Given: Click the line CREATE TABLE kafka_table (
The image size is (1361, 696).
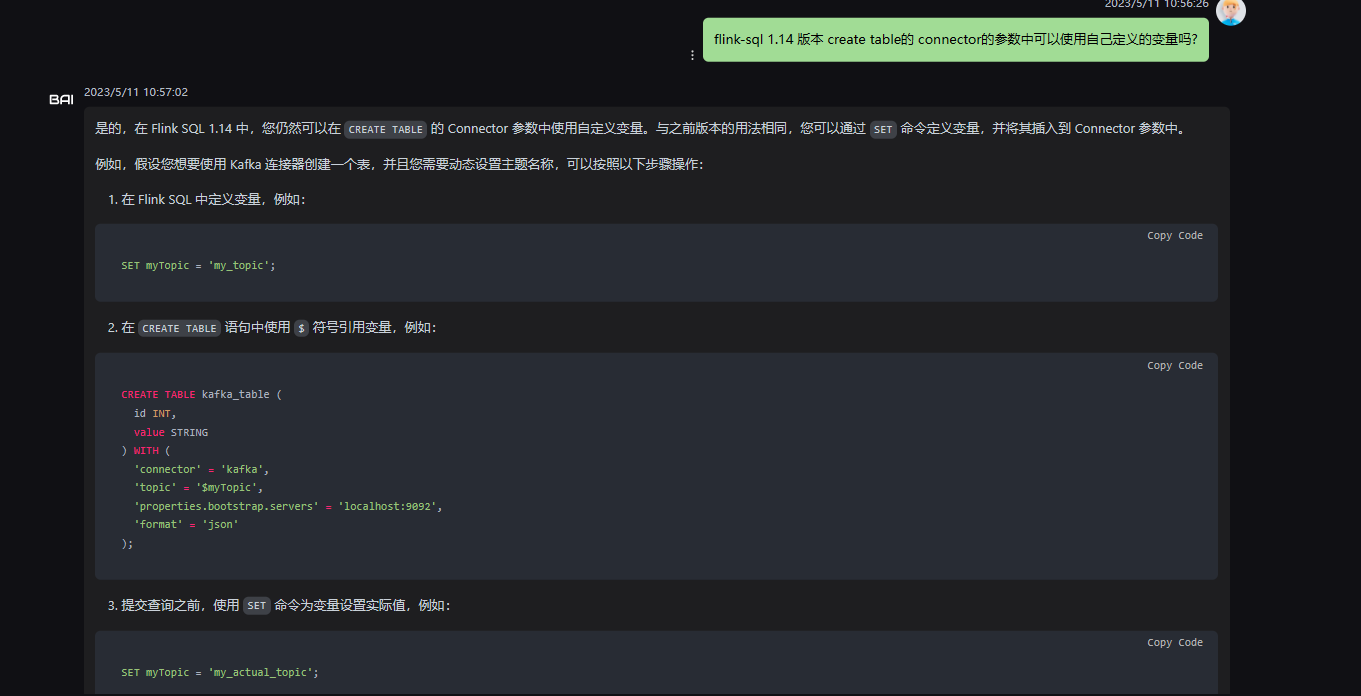Looking at the screenshot, I should click(x=201, y=395).
